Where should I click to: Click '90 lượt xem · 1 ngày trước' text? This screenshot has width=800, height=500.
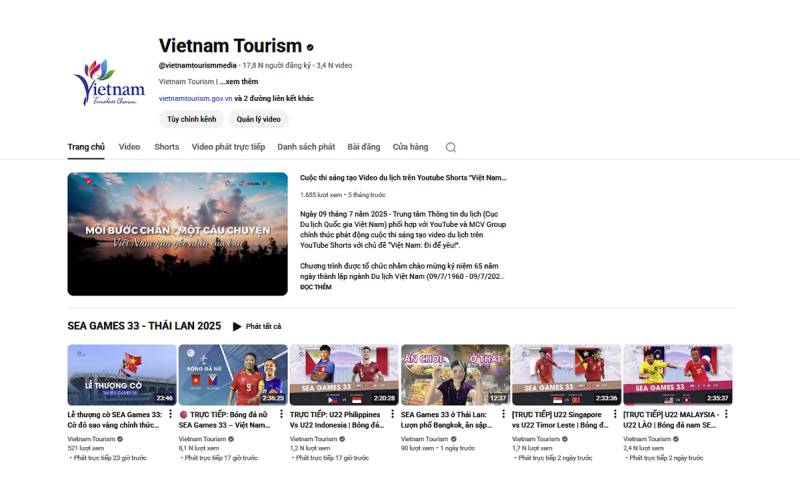[x=438, y=448]
